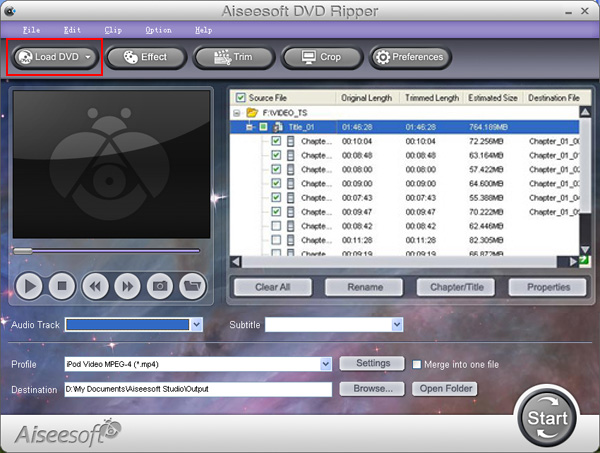Open the Option menu
This screenshot has height=453, width=600.
point(158,30)
